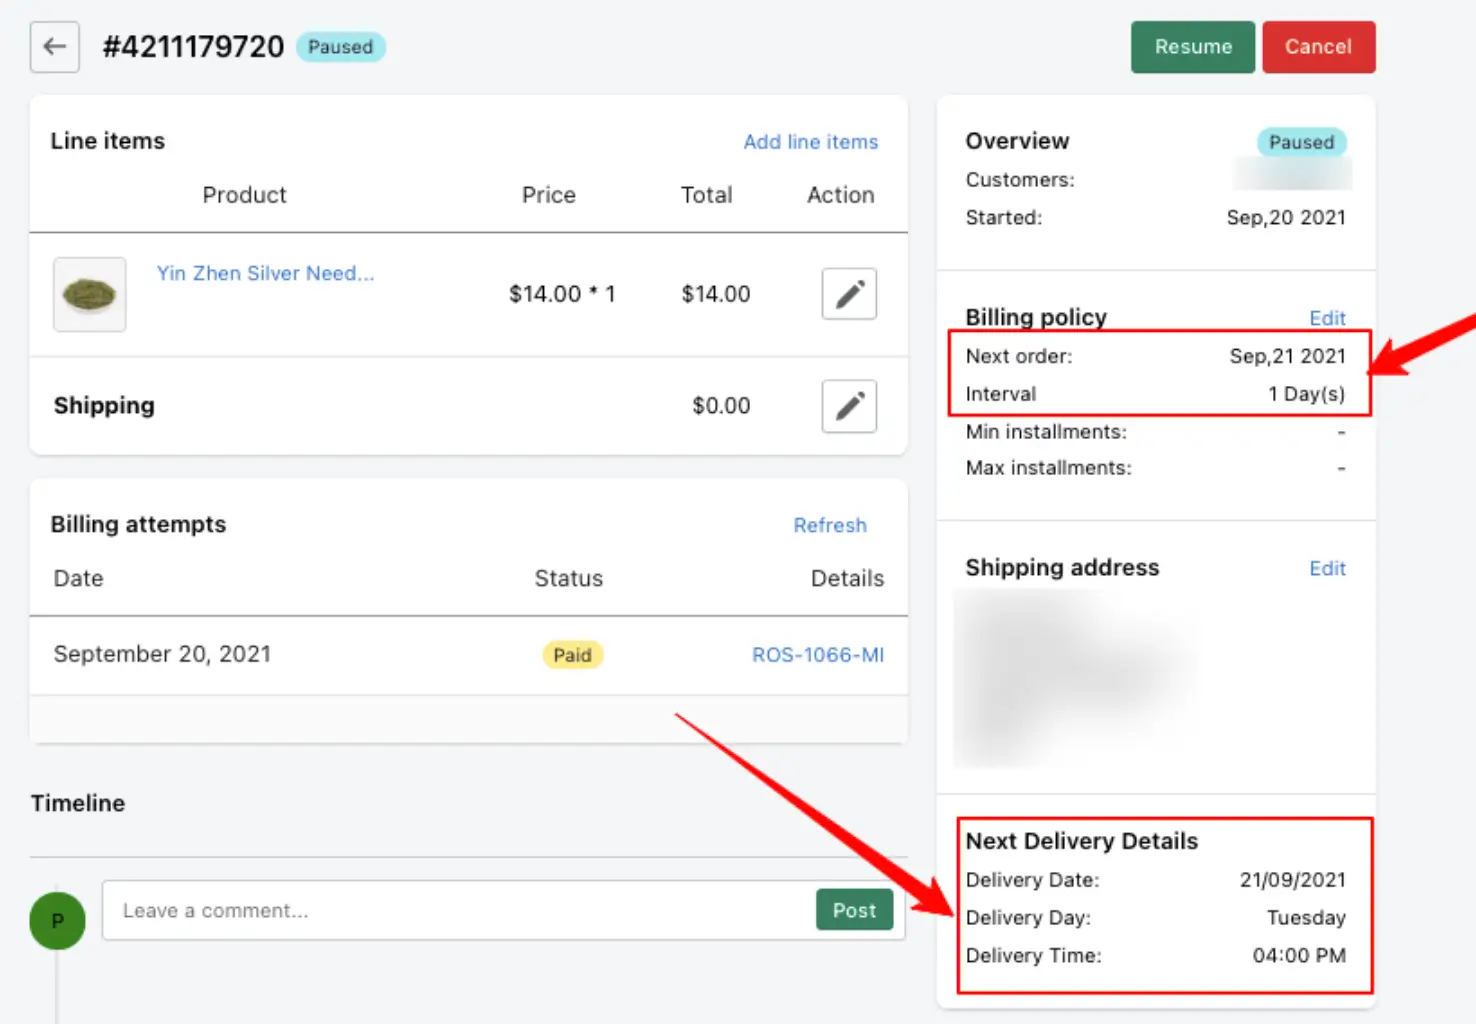Edit the Billing policy
This screenshot has width=1476, height=1024.
click(x=1327, y=318)
